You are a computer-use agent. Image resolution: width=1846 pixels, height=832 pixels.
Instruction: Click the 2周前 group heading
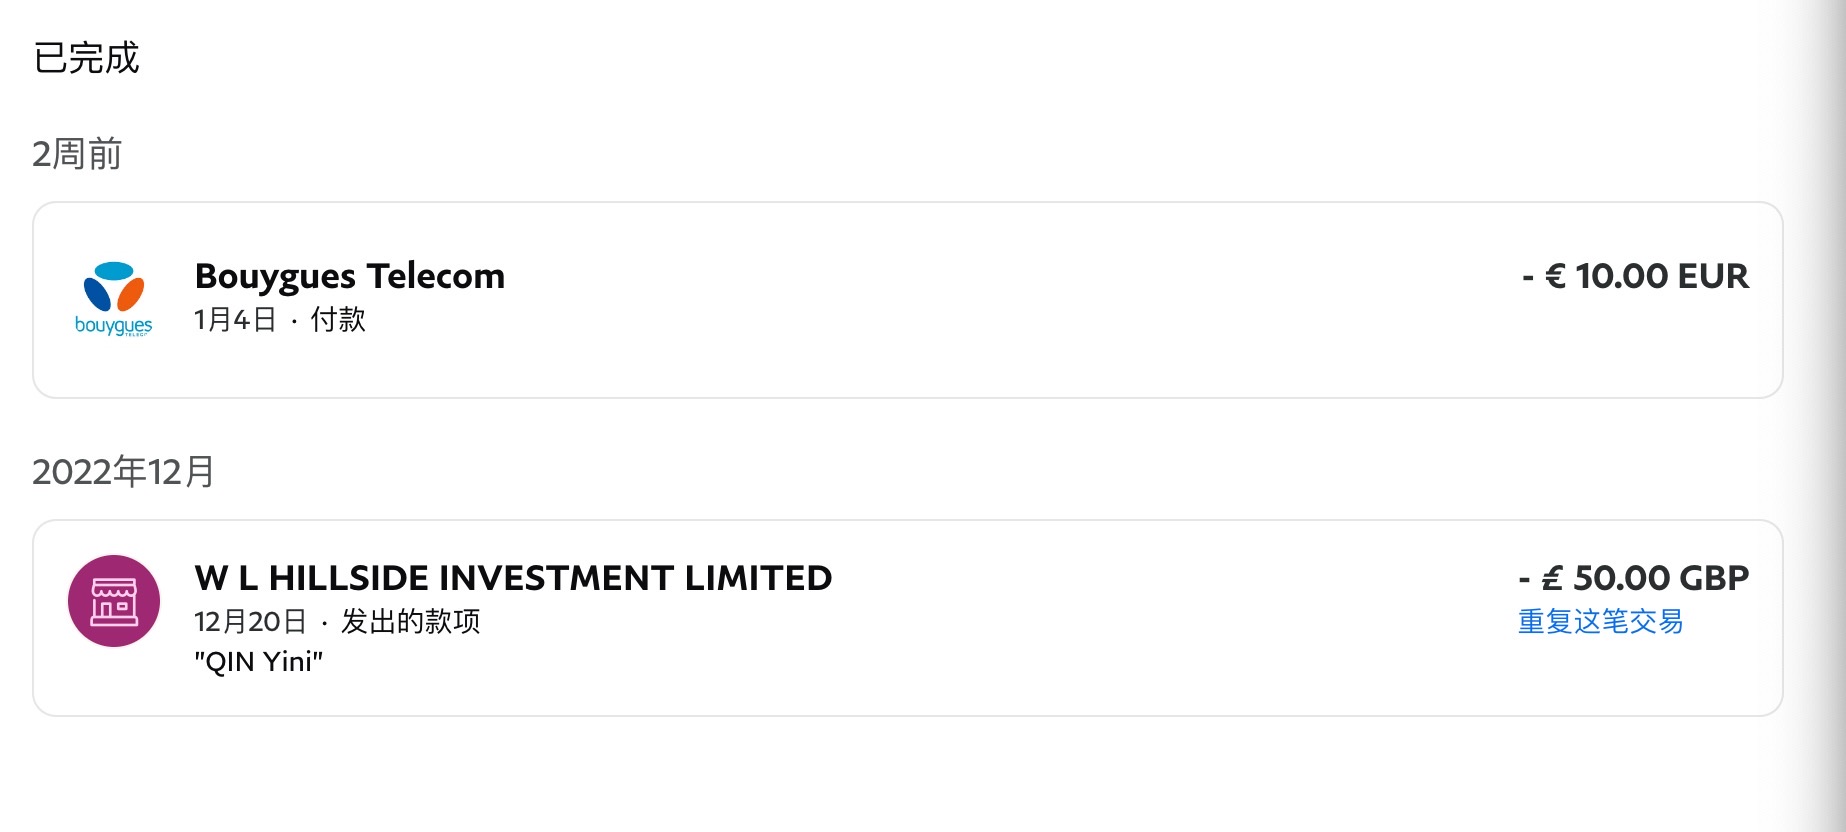[77, 154]
